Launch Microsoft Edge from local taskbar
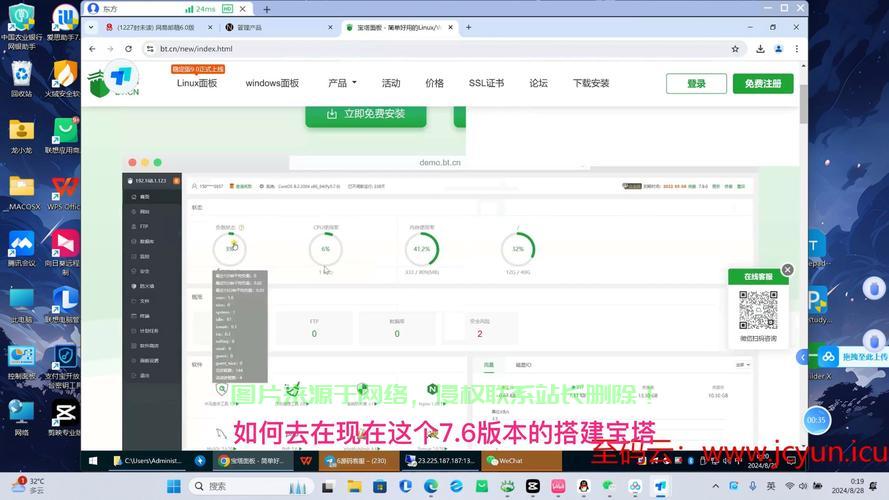The image size is (889, 500). (431, 486)
